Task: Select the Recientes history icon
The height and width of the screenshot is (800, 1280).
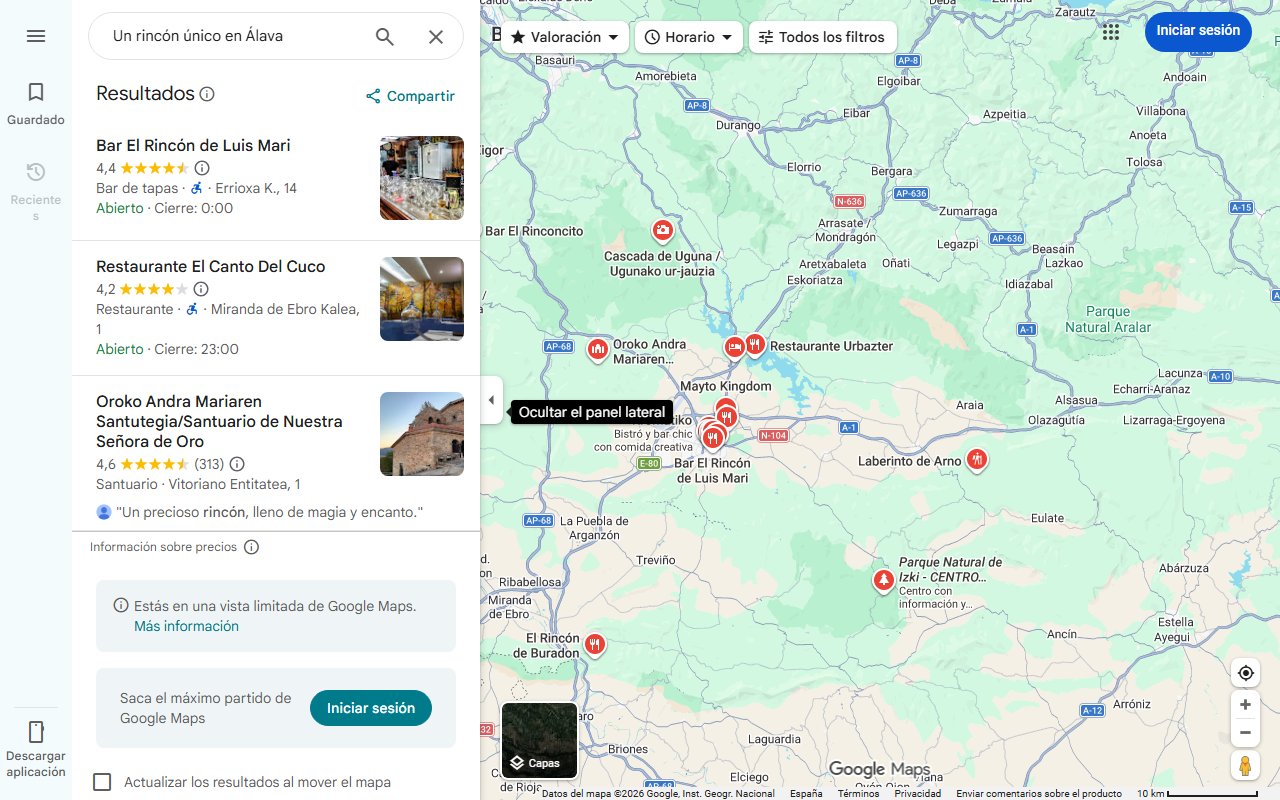Action: click(36, 171)
